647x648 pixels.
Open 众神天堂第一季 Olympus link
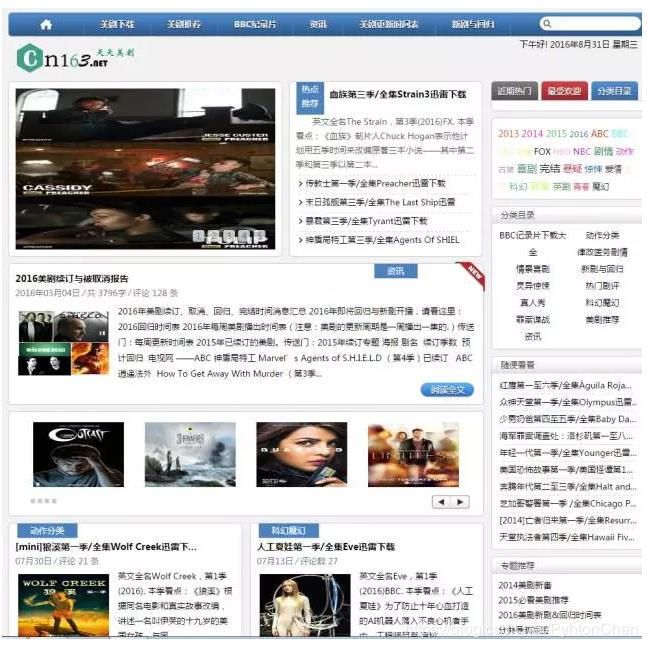[568, 403]
